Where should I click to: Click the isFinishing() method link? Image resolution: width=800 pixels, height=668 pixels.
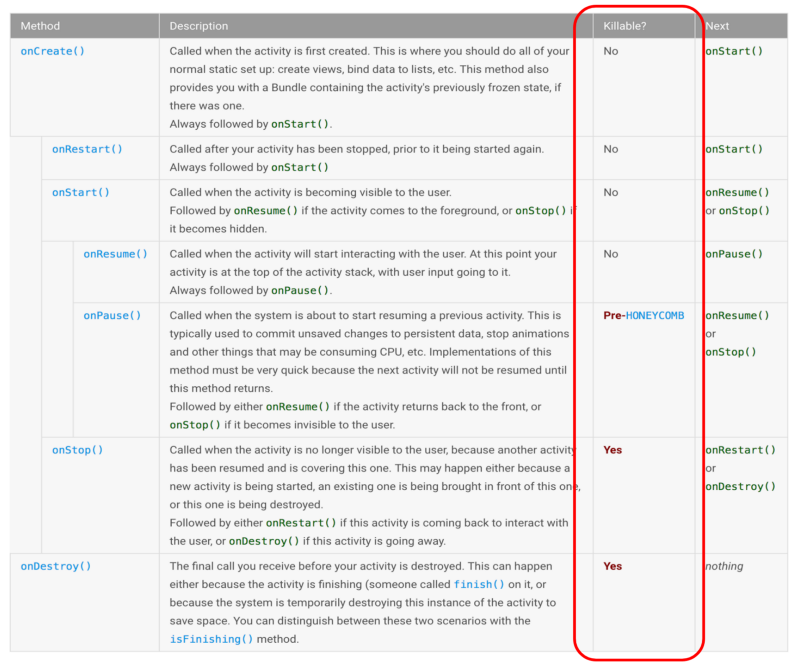[211, 639]
